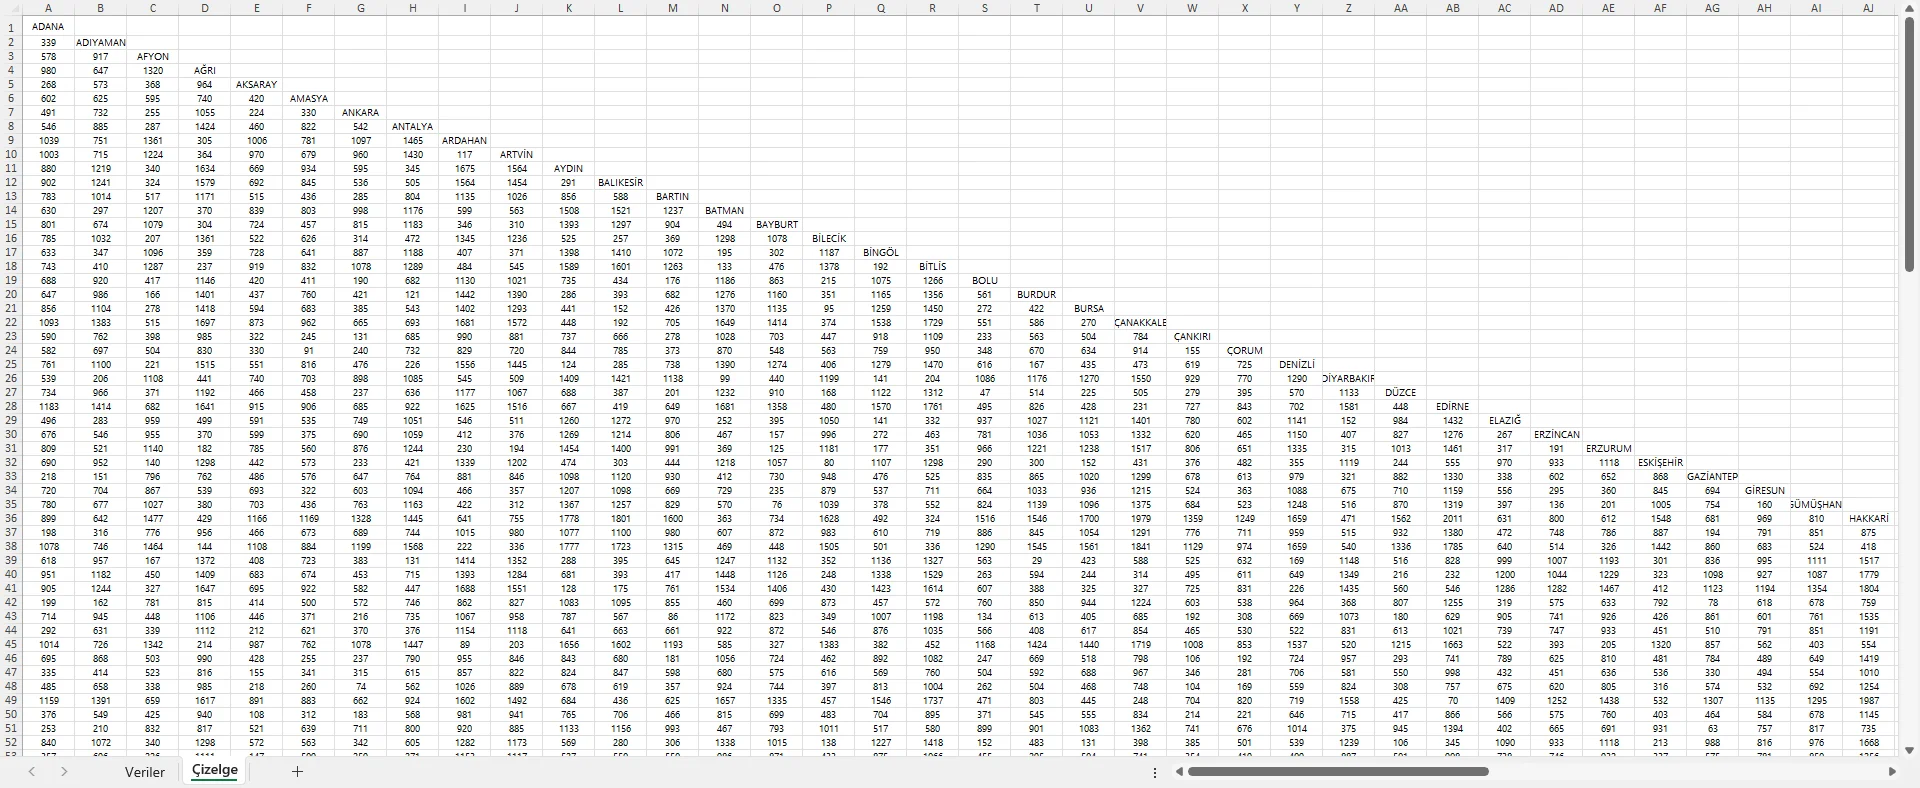This screenshot has width=1920, height=788.
Task: Click the horizontal scrollbar right arrow
Action: tap(1892, 772)
